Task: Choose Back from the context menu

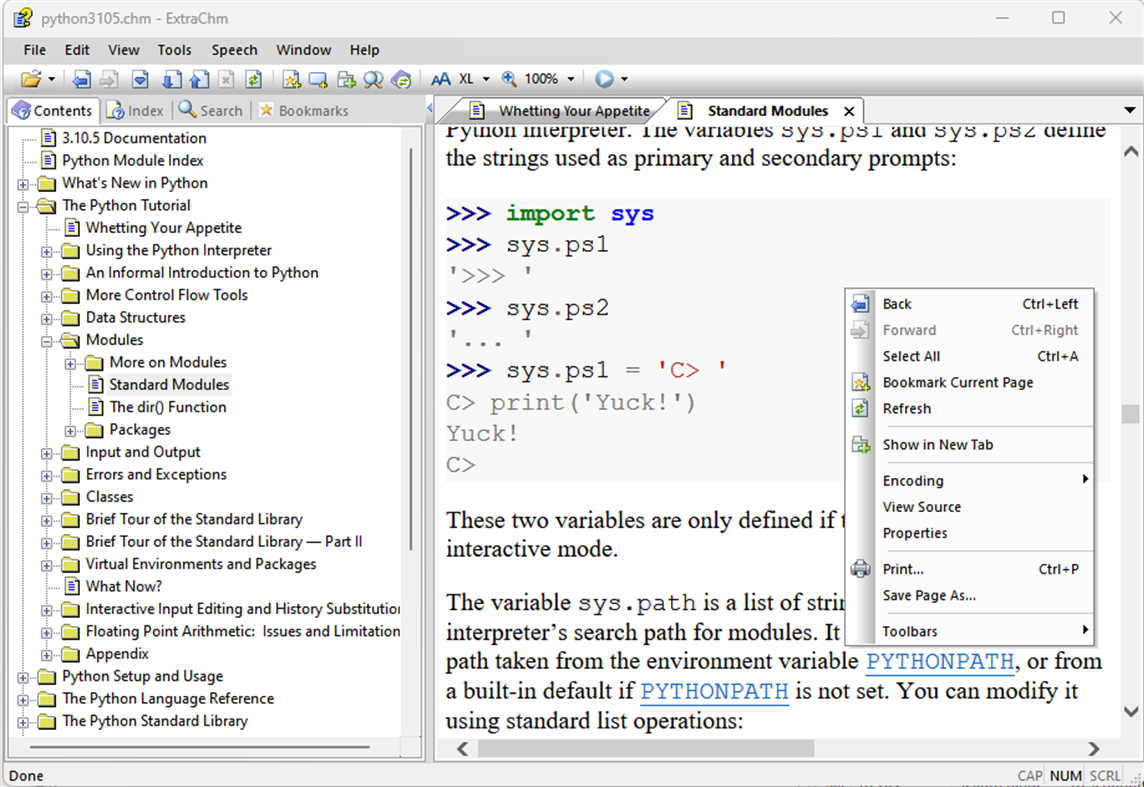Action: [970, 304]
